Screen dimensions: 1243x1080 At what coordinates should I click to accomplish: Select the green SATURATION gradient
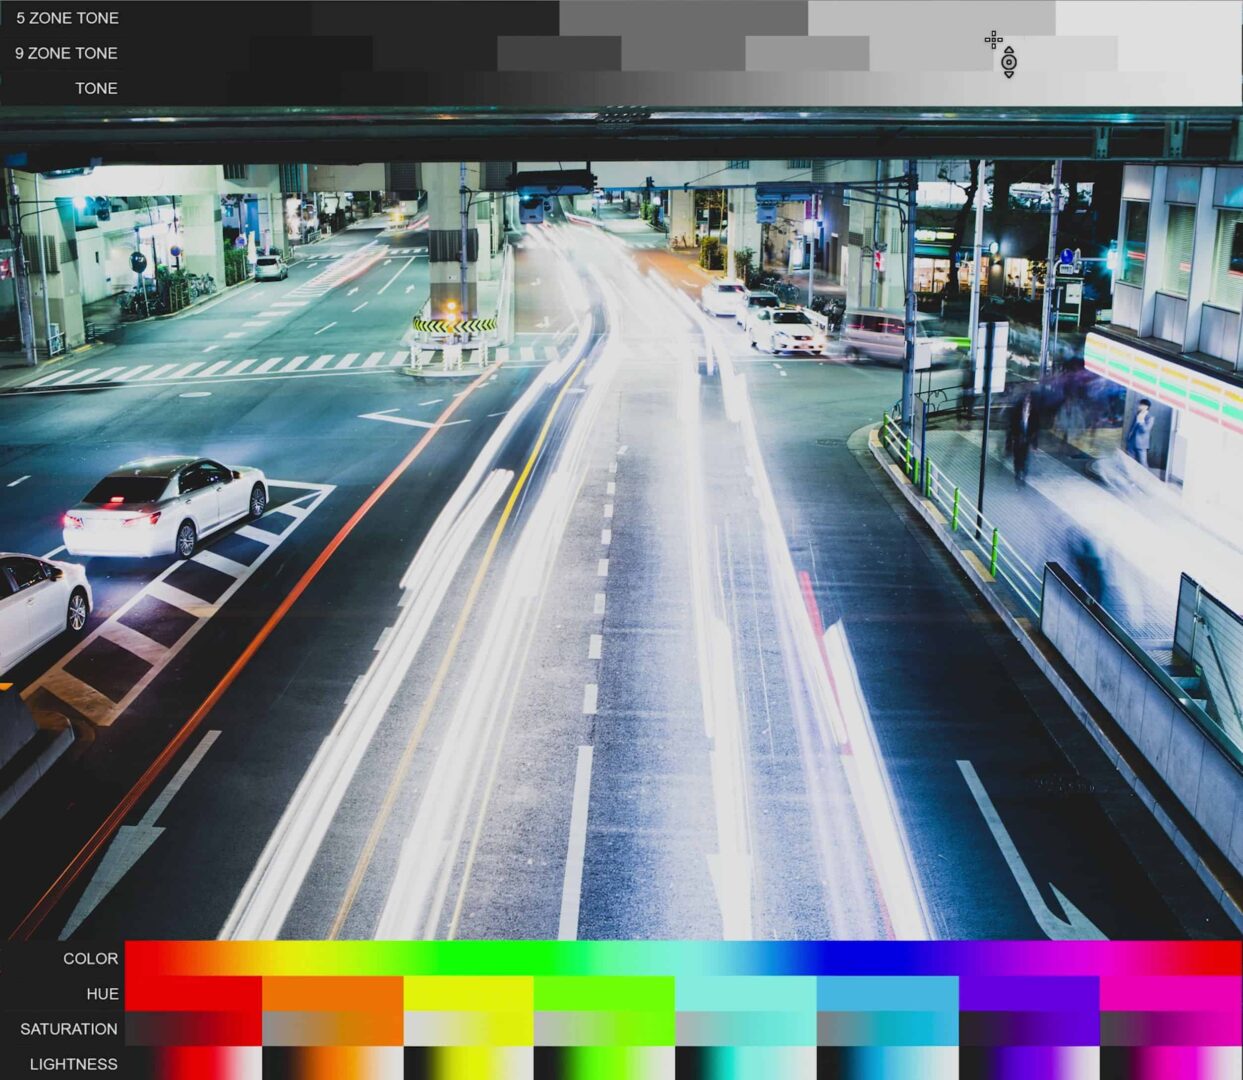(x=604, y=1028)
